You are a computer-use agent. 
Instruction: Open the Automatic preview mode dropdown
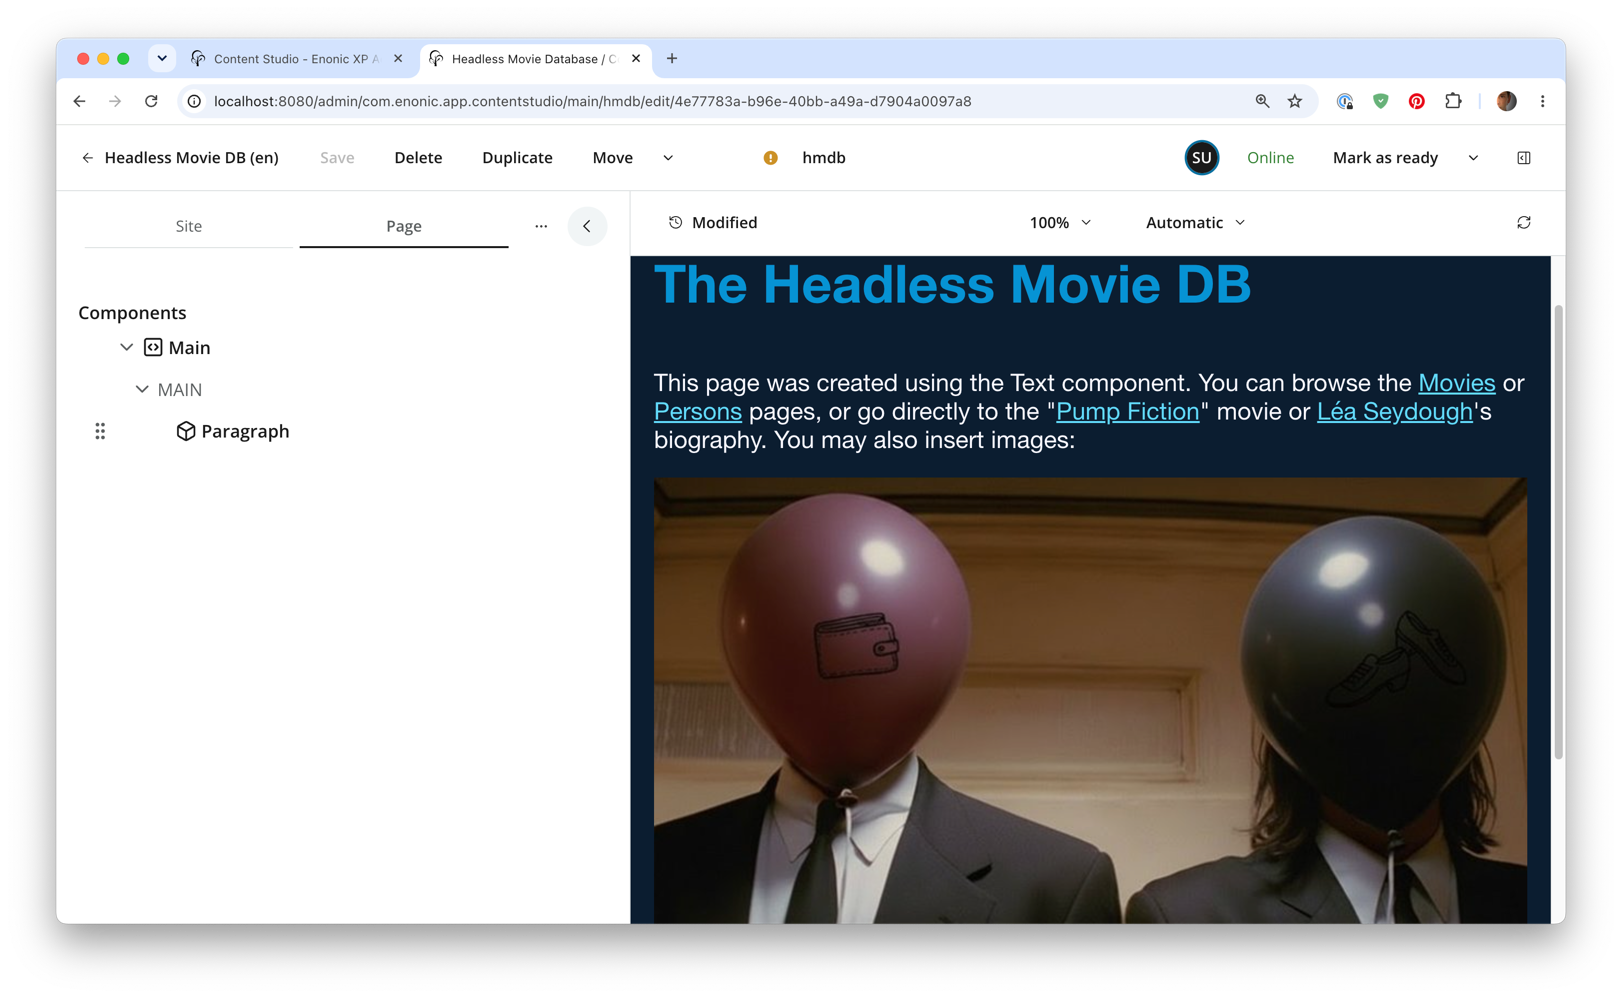click(x=1195, y=223)
